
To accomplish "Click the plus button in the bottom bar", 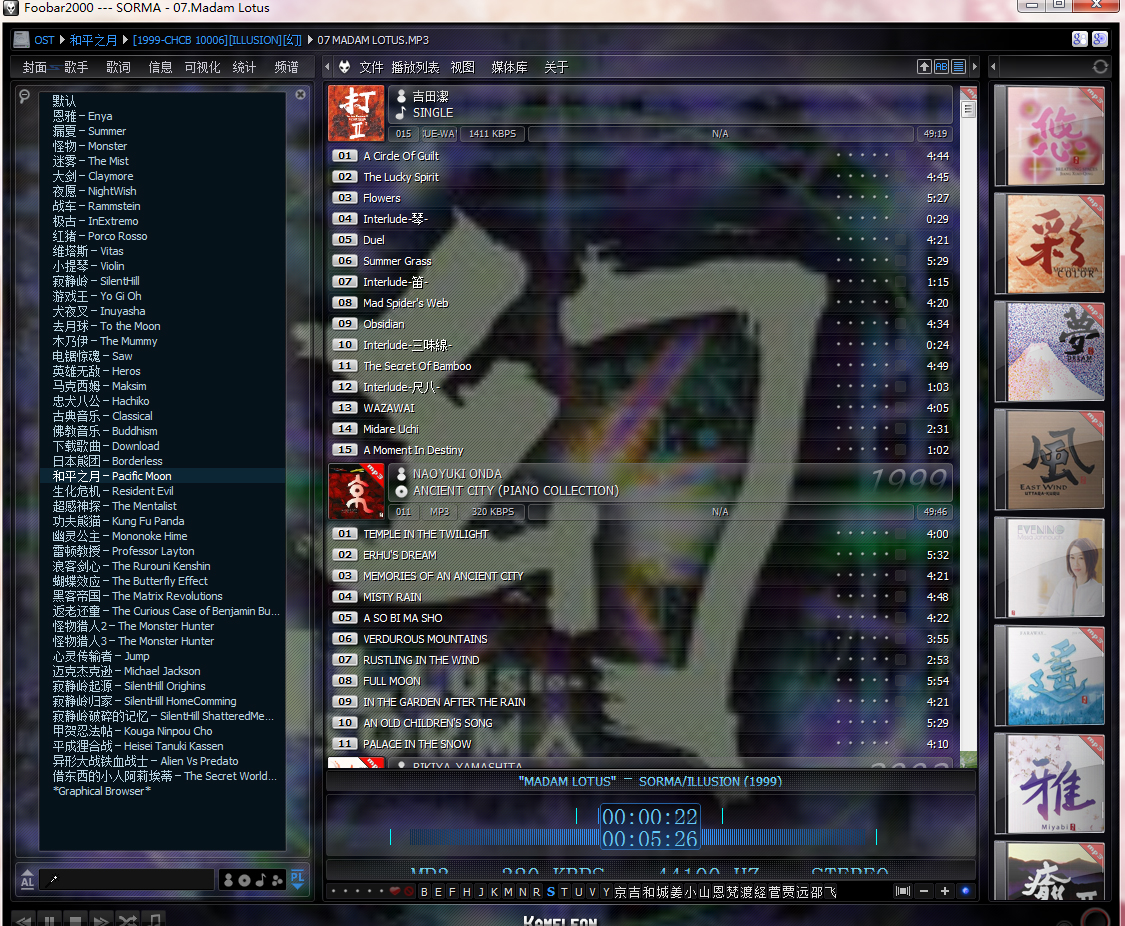I will [x=945, y=891].
